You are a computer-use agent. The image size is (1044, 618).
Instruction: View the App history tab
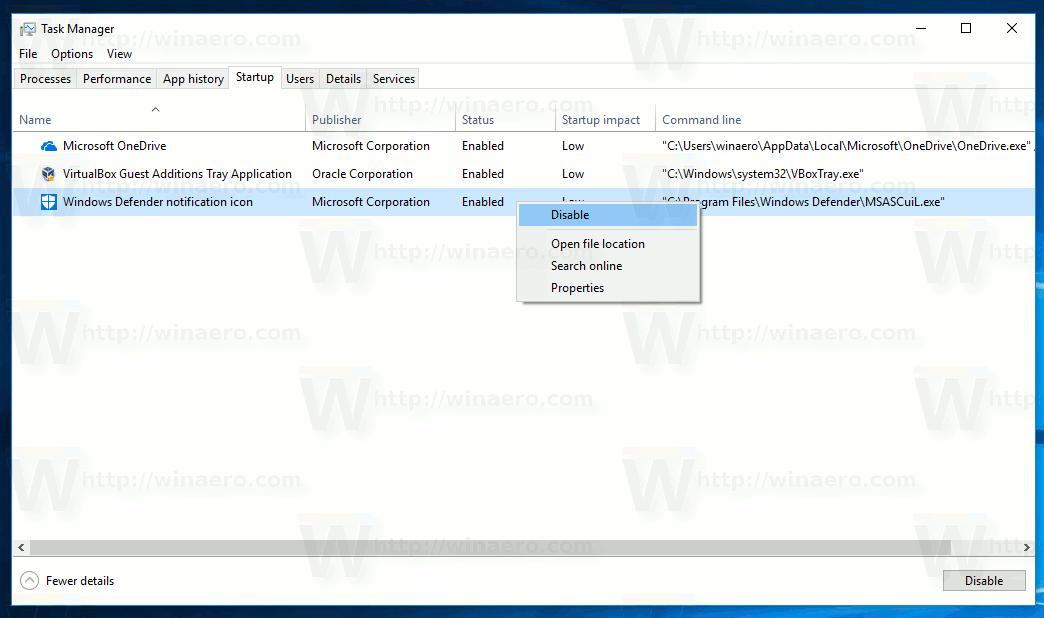(192, 78)
